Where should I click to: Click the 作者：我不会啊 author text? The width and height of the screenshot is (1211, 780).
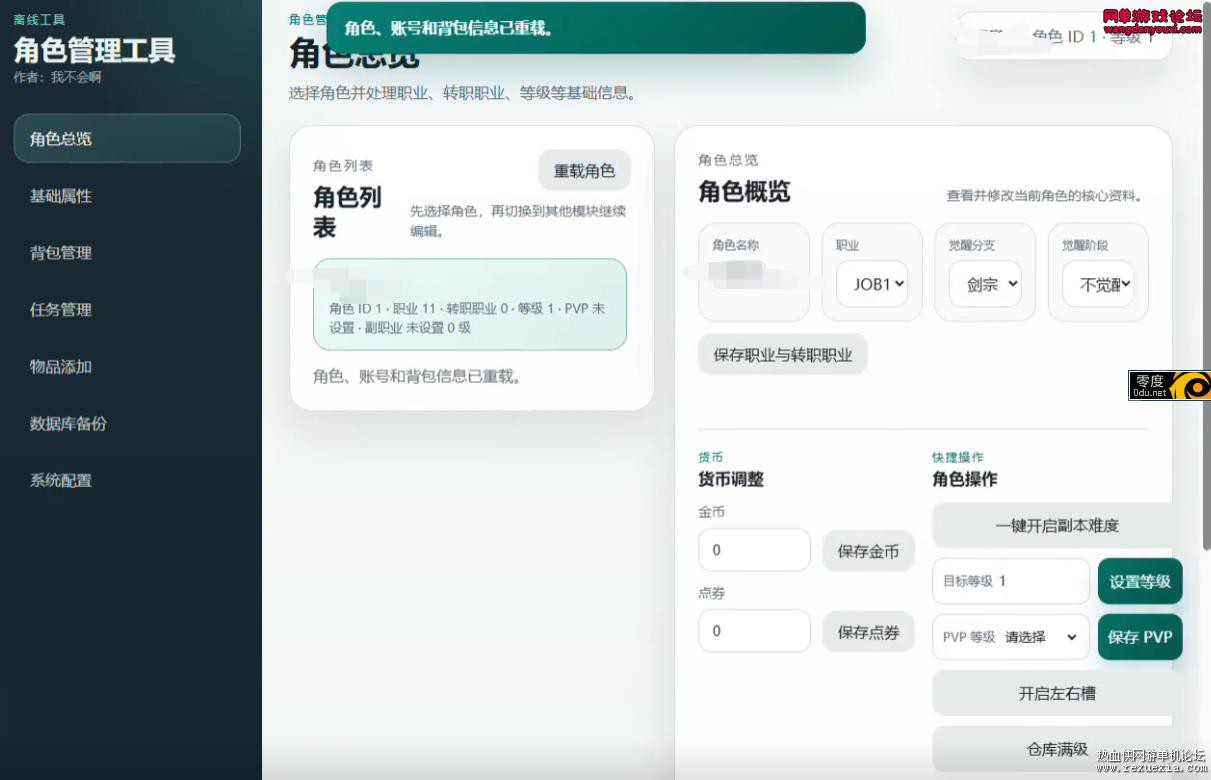coord(58,77)
